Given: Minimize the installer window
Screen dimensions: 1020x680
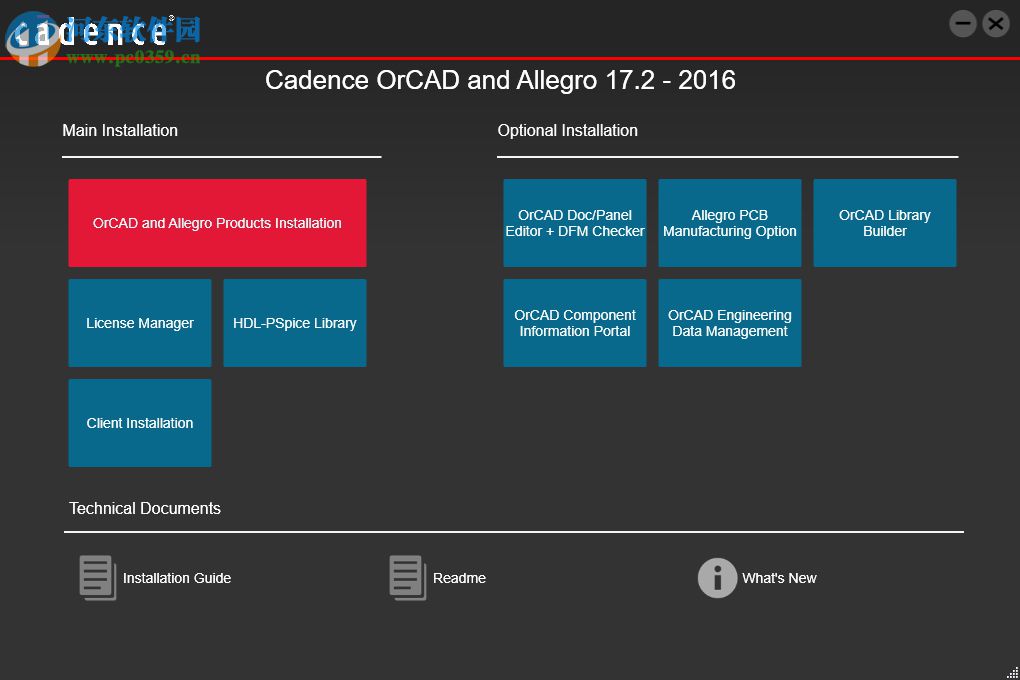Looking at the screenshot, I should pyautogui.click(x=963, y=24).
